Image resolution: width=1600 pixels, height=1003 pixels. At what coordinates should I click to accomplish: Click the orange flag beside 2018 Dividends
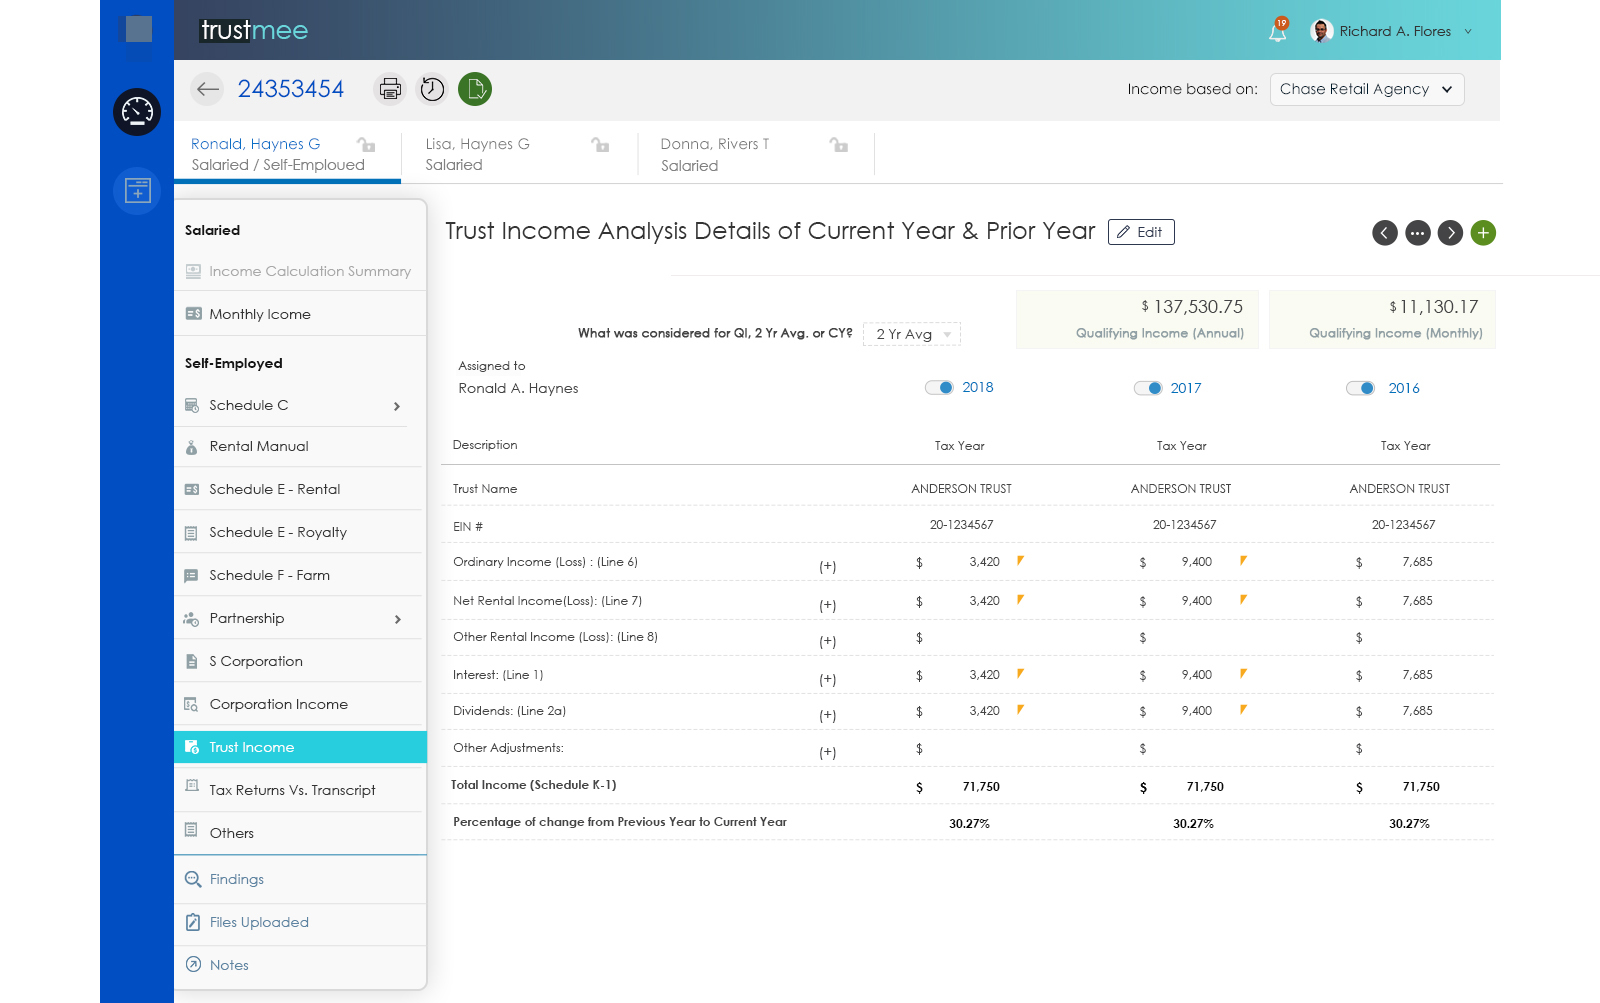[1020, 710]
